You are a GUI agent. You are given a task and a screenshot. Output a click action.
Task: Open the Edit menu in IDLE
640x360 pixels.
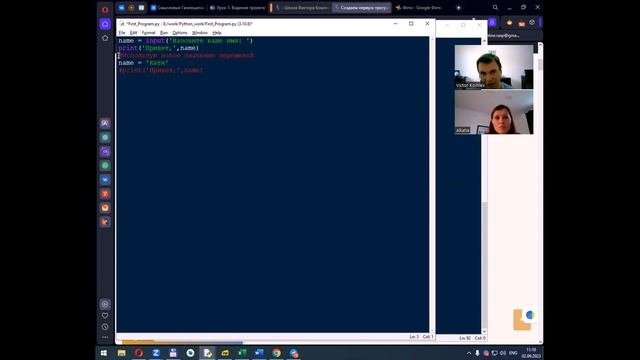point(133,33)
